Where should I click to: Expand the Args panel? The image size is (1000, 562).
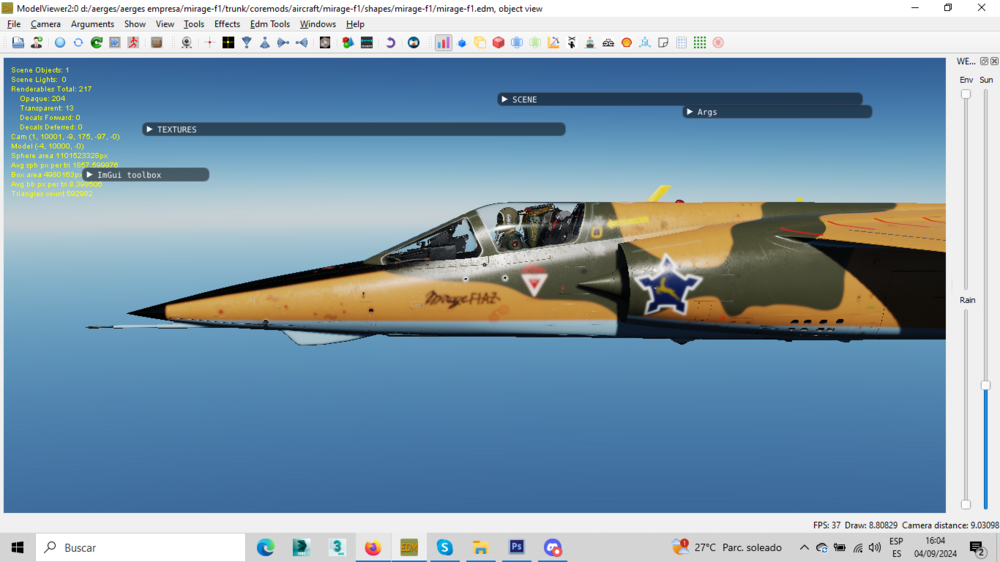(690, 112)
